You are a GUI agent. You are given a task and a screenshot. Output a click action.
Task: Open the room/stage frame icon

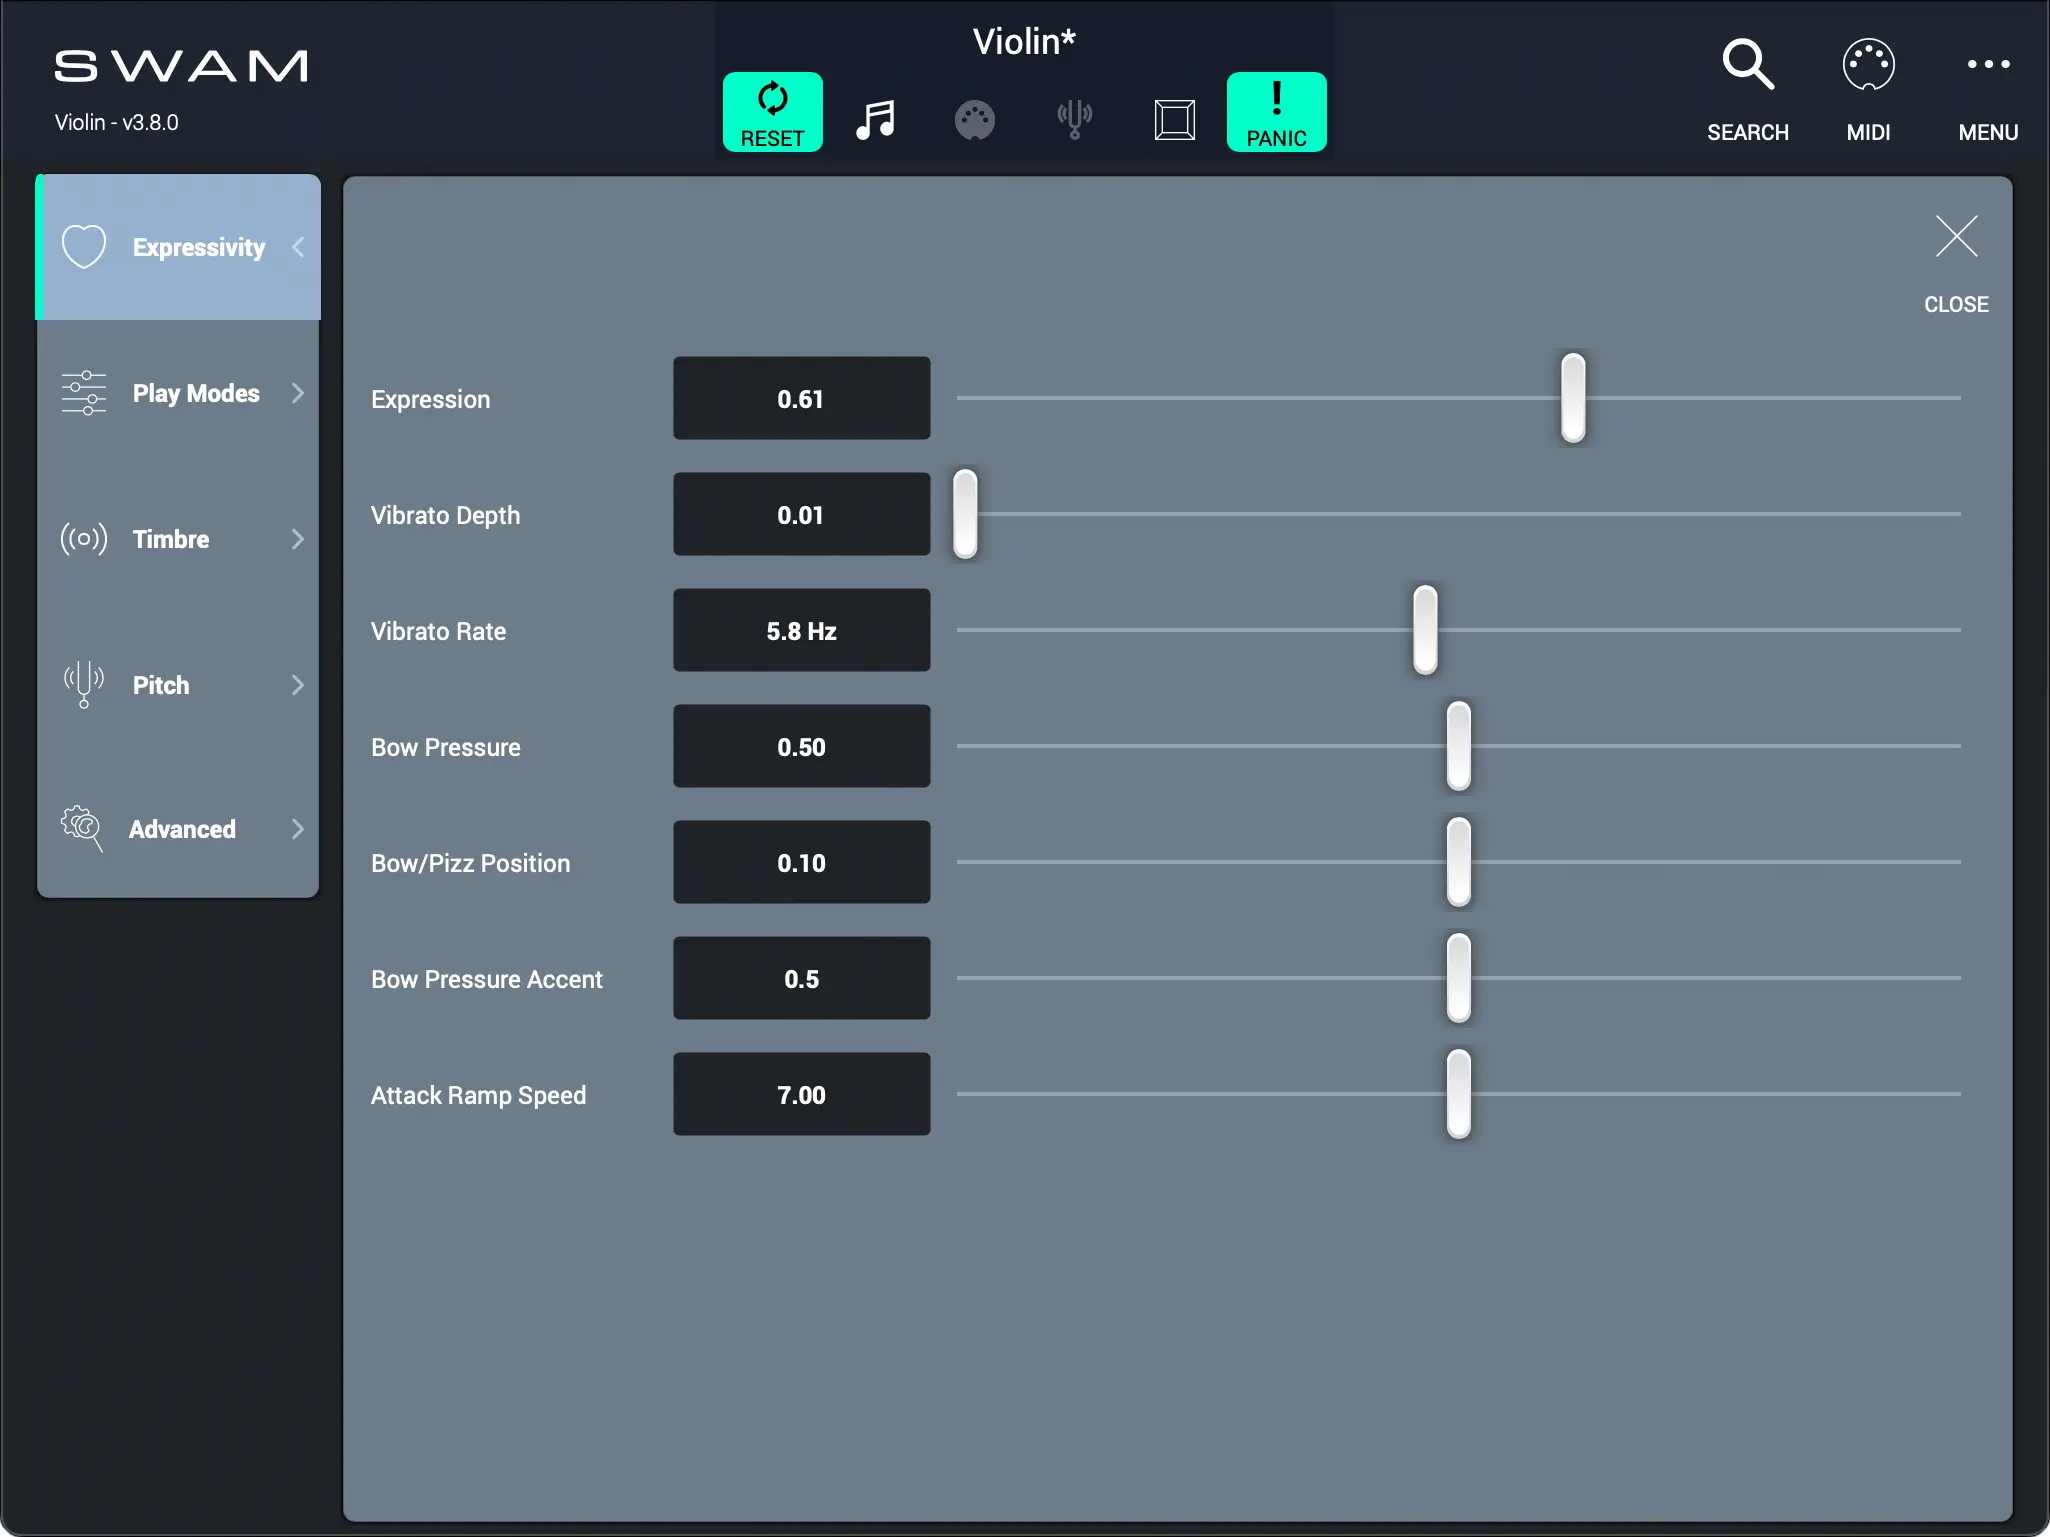click(1174, 119)
